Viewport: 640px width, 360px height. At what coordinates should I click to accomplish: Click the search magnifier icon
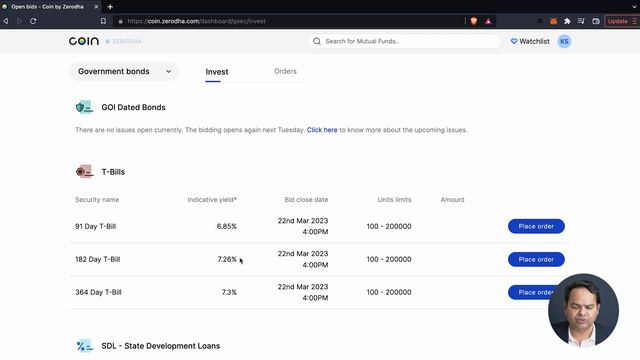pos(317,41)
